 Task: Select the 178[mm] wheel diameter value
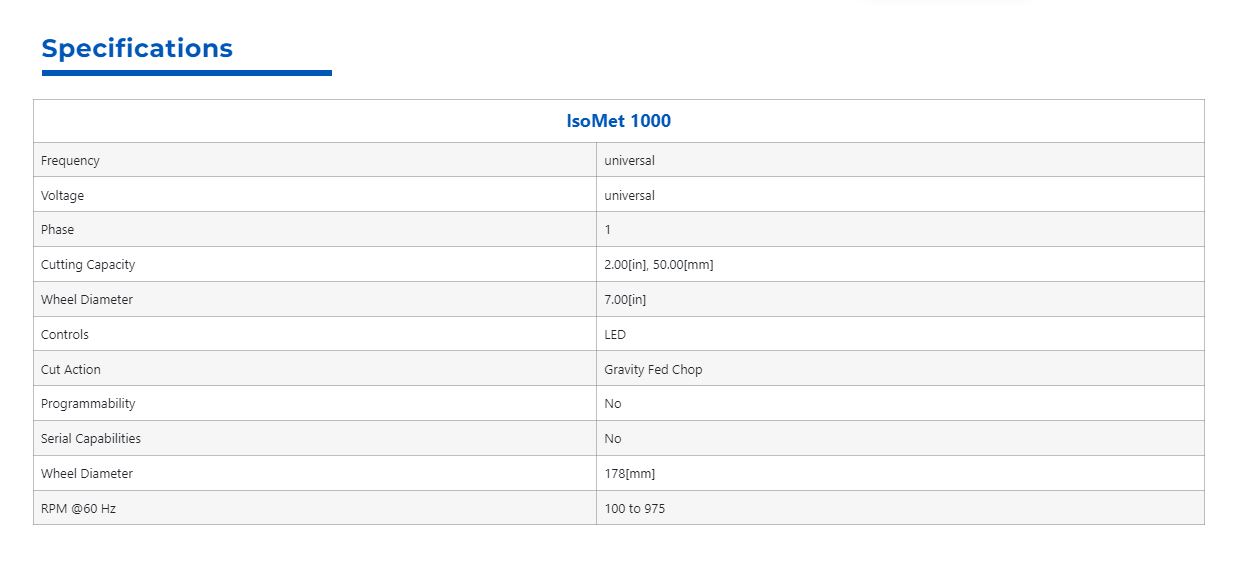pos(630,473)
